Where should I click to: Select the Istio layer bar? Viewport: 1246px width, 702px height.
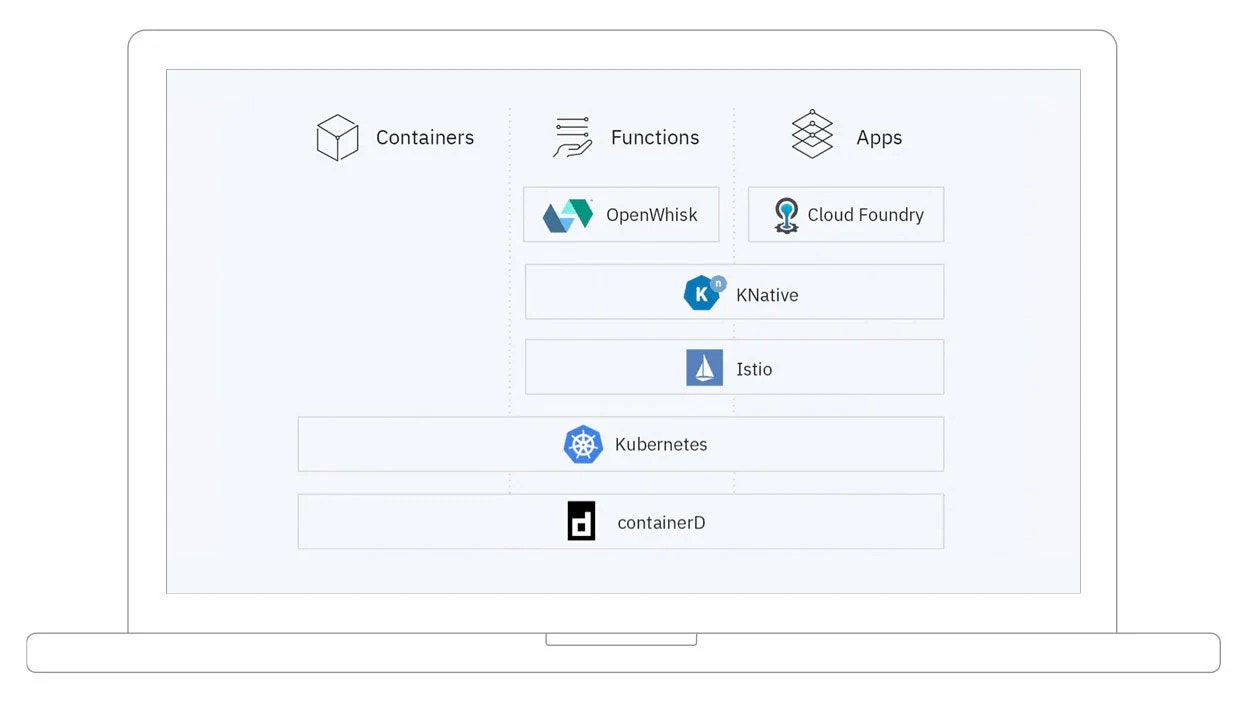(x=734, y=366)
